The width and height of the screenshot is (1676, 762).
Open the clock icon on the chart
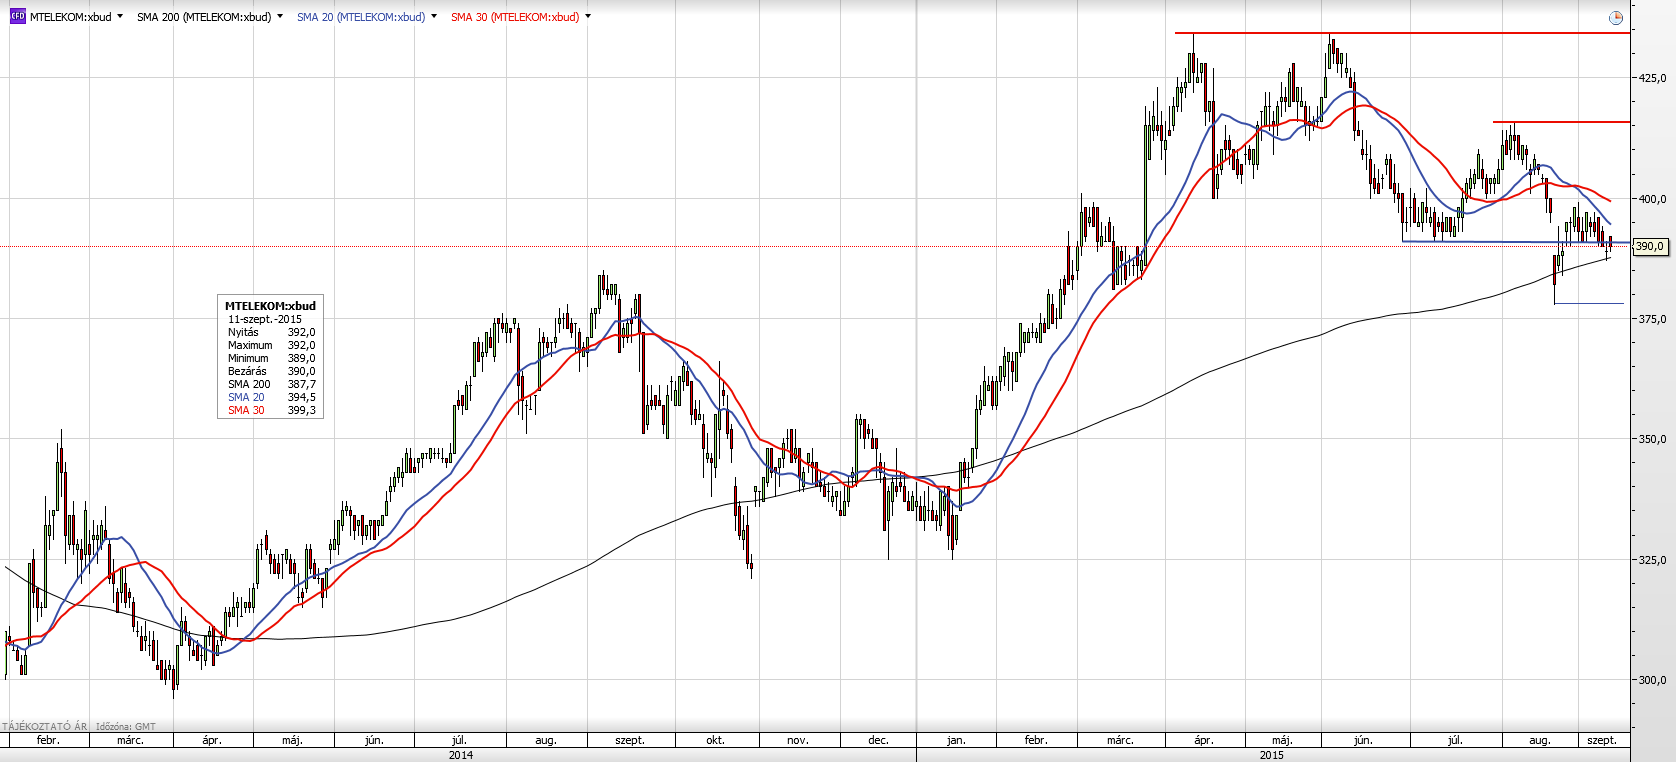pyautogui.click(x=1616, y=18)
